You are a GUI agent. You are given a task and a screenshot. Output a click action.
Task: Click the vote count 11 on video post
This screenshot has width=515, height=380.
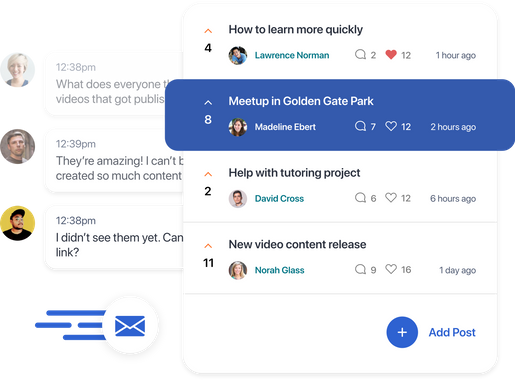(208, 263)
